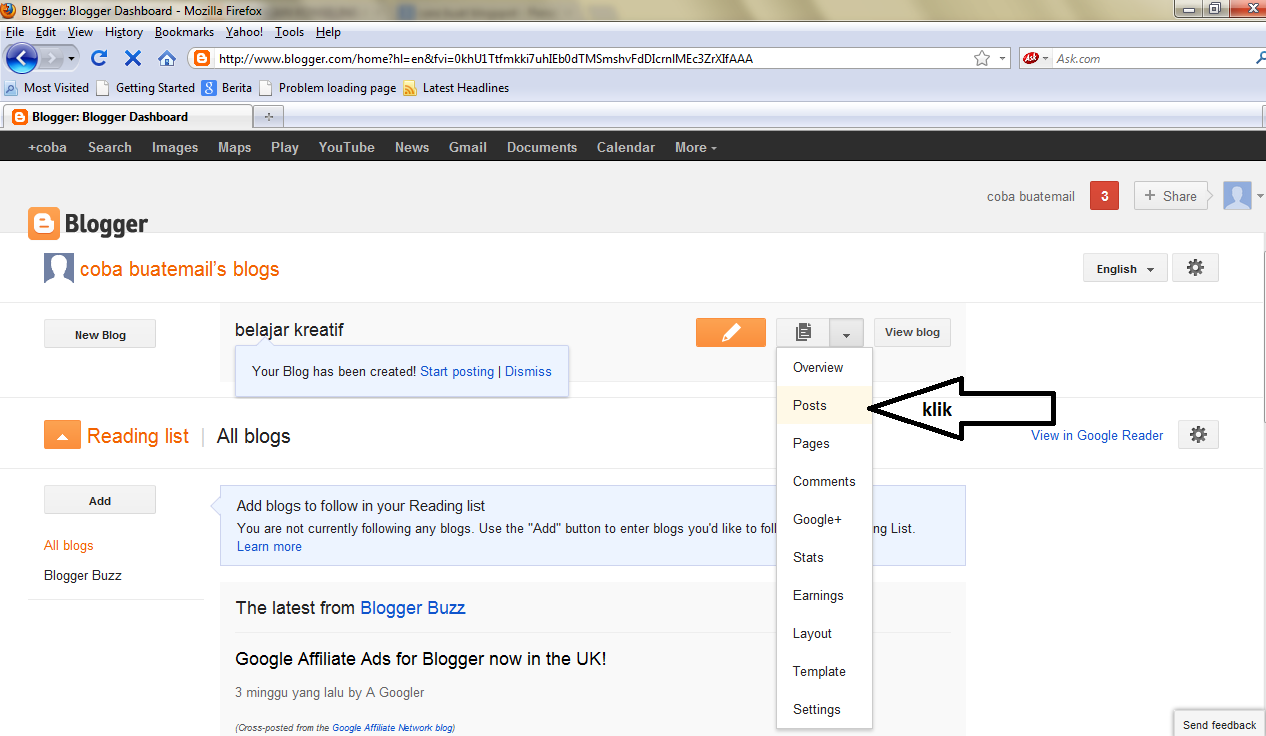Click Send feedback button
Image resolution: width=1266 pixels, height=736 pixels.
coord(1219,725)
